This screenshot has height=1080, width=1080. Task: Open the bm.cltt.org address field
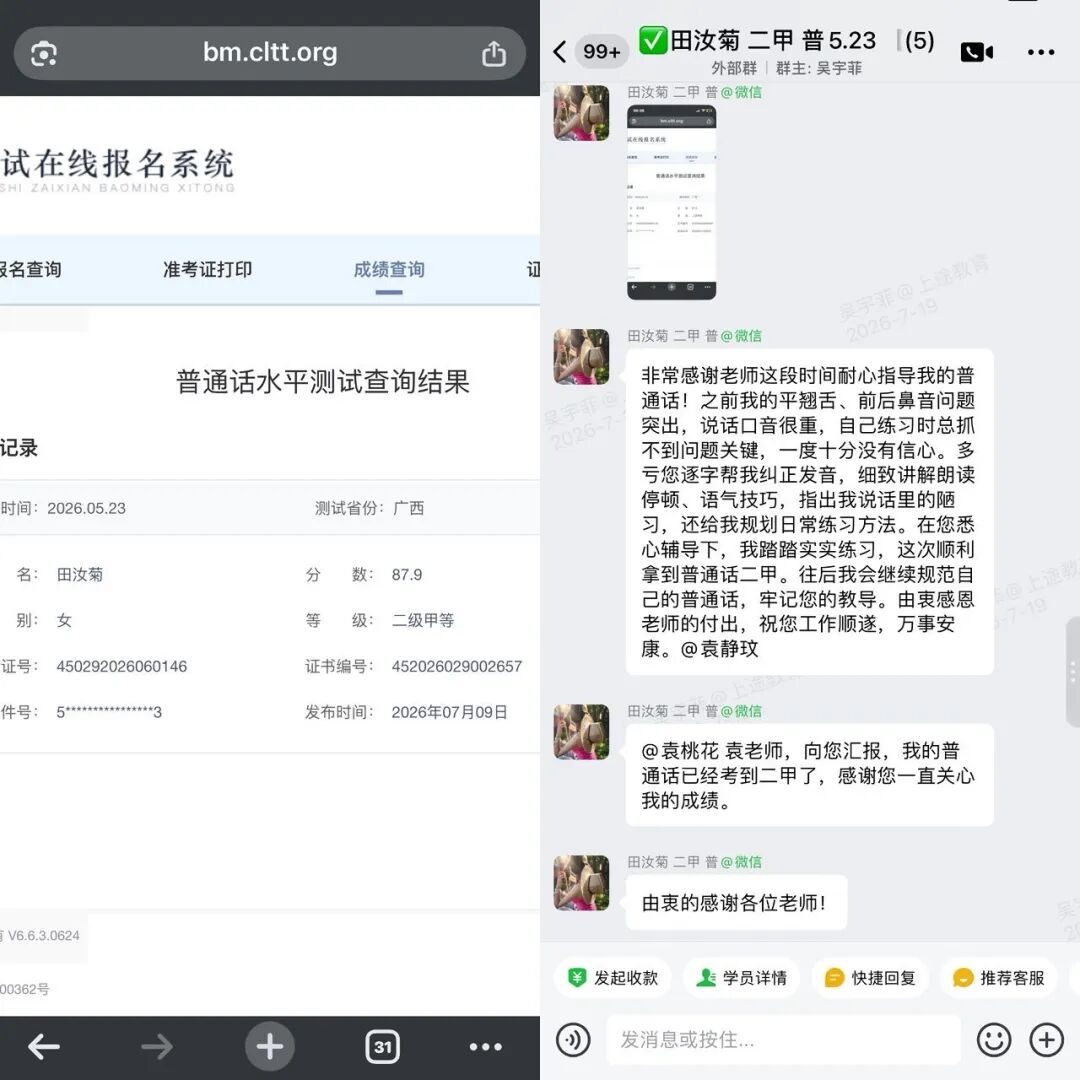(x=269, y=52)
